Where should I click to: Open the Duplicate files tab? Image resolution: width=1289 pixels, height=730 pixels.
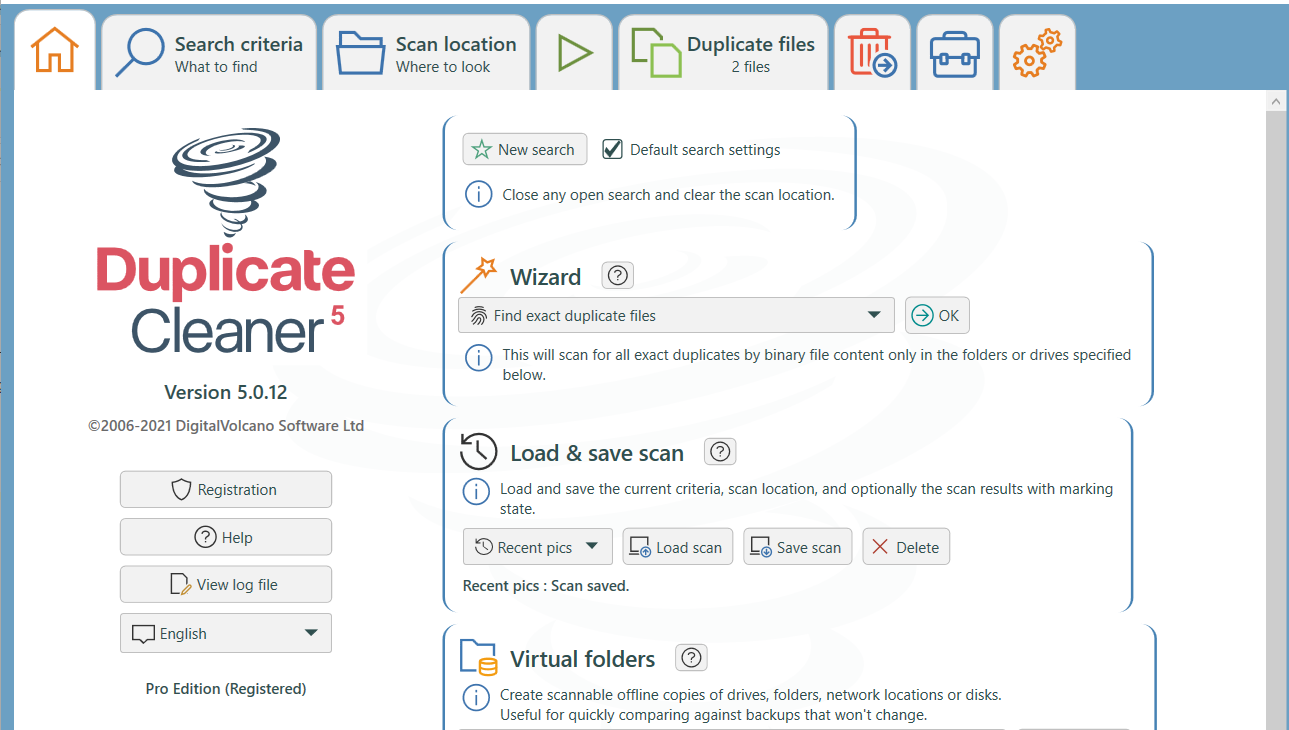click(x=724, y=53)
